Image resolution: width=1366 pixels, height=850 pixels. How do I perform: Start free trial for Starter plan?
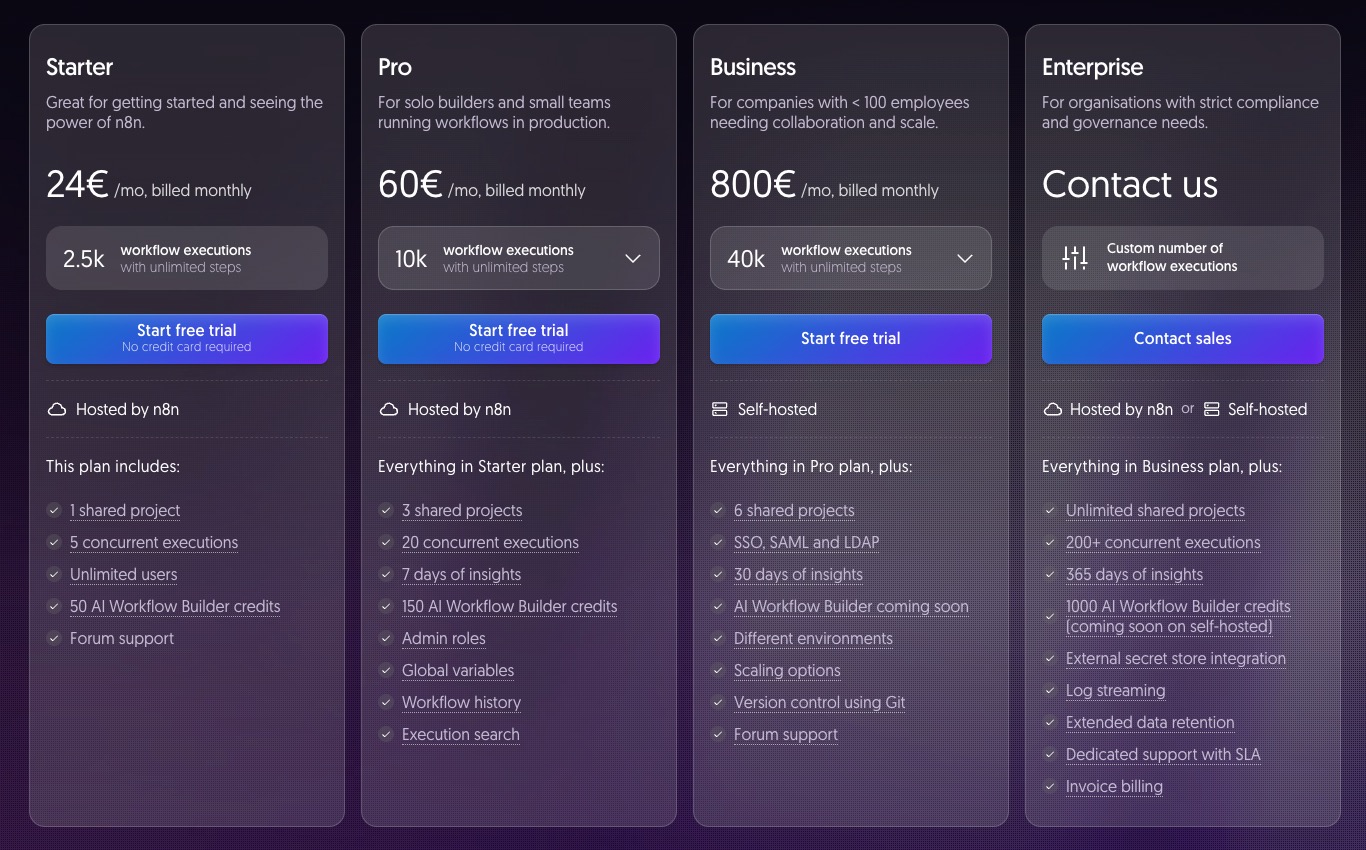pos(187,339)
